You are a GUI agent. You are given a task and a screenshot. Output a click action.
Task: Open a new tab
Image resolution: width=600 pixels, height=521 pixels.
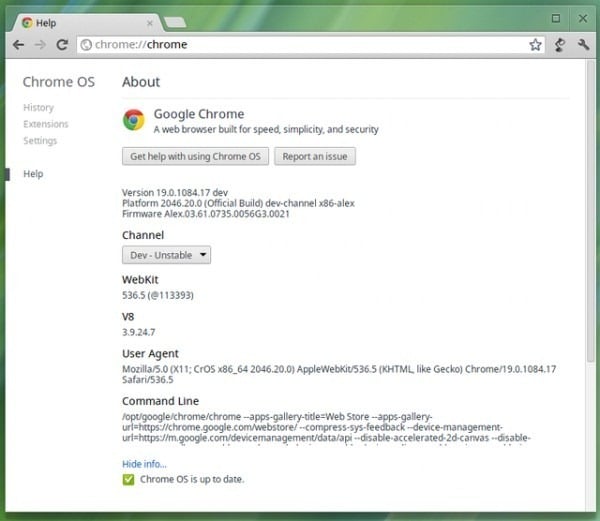pos(175,23)
